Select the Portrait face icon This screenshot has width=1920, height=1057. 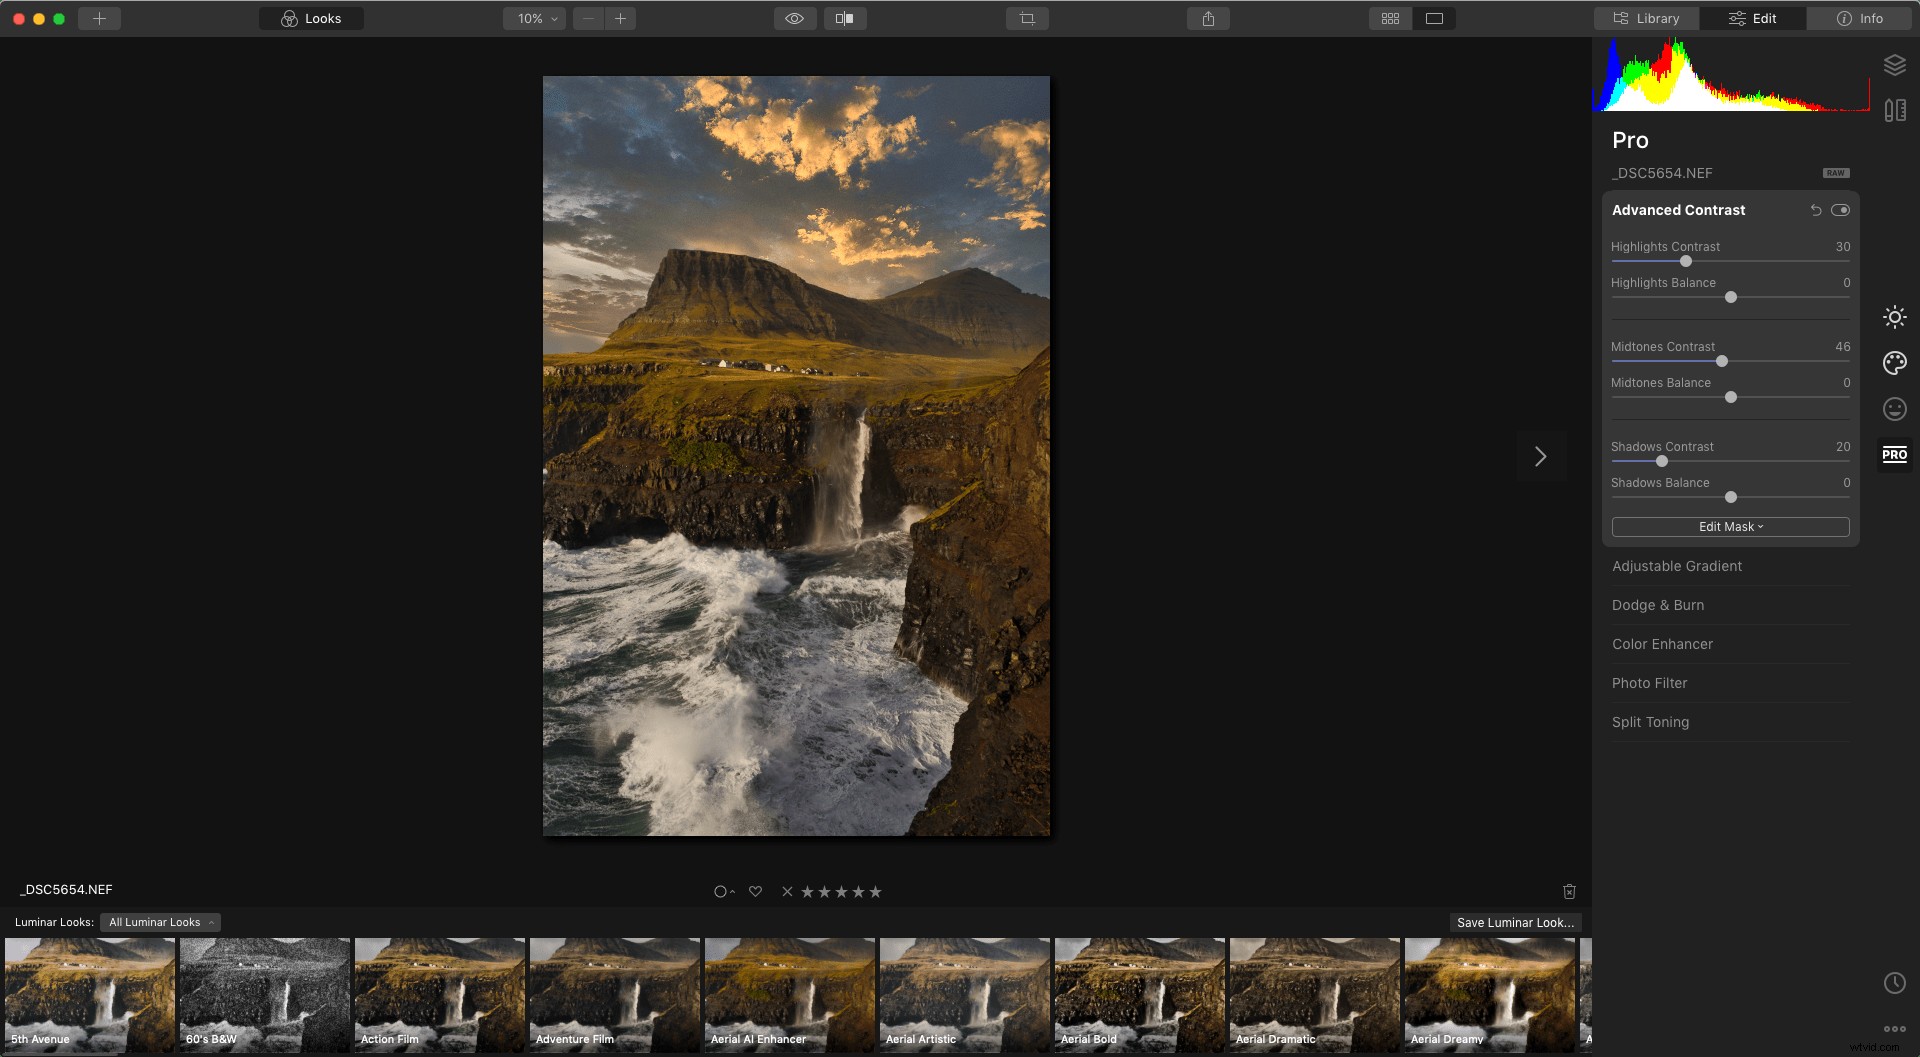1895,408
